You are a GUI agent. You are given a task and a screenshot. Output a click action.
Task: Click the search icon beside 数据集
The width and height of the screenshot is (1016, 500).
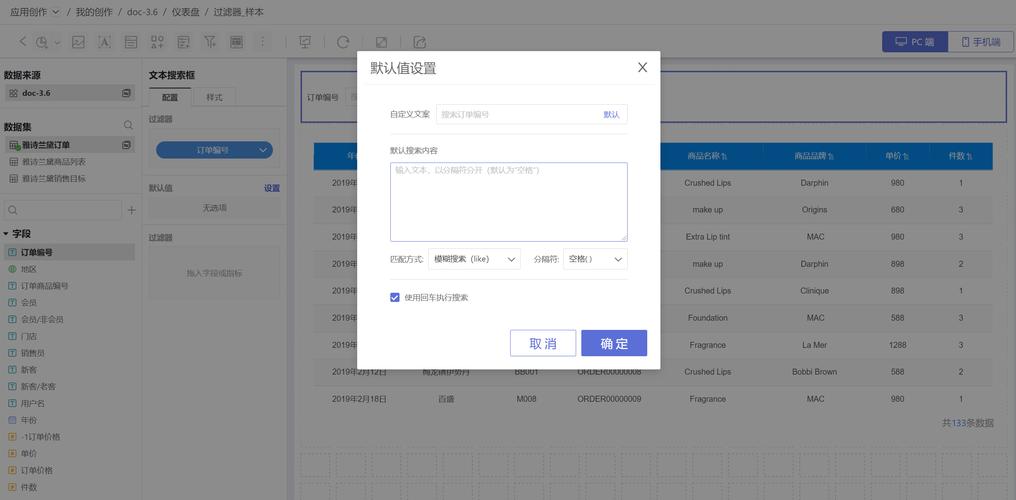point(128,126)
